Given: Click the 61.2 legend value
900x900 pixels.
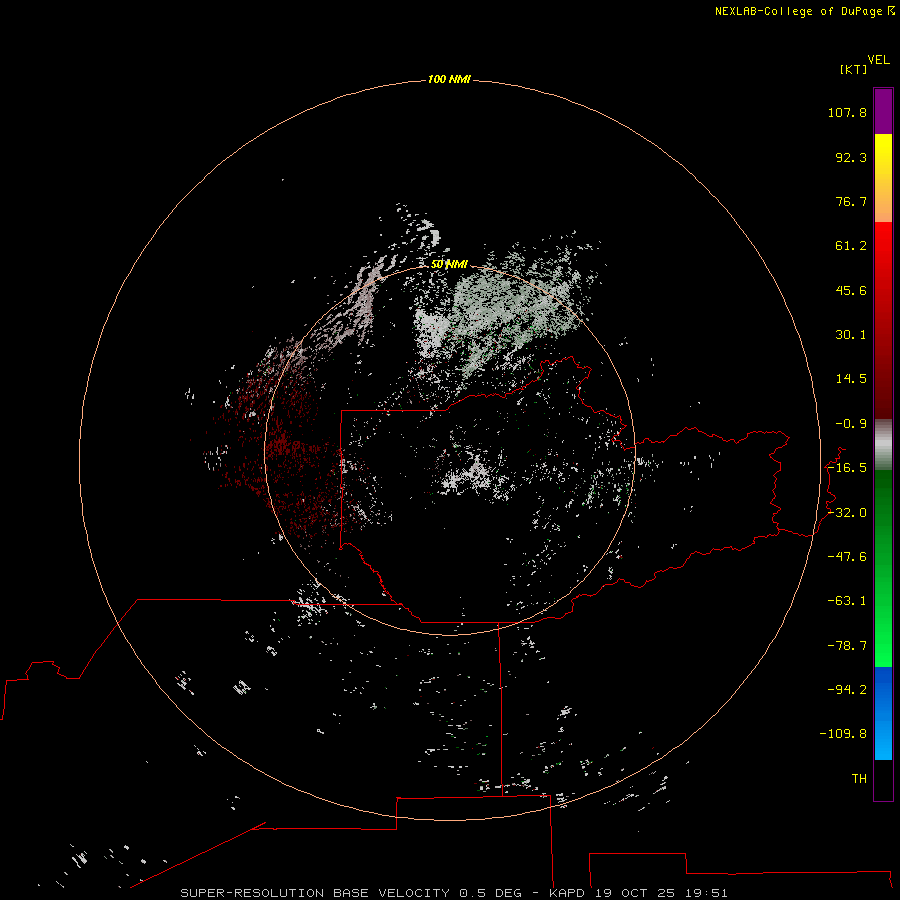Looking at the screenshot, I should [851, 246].
